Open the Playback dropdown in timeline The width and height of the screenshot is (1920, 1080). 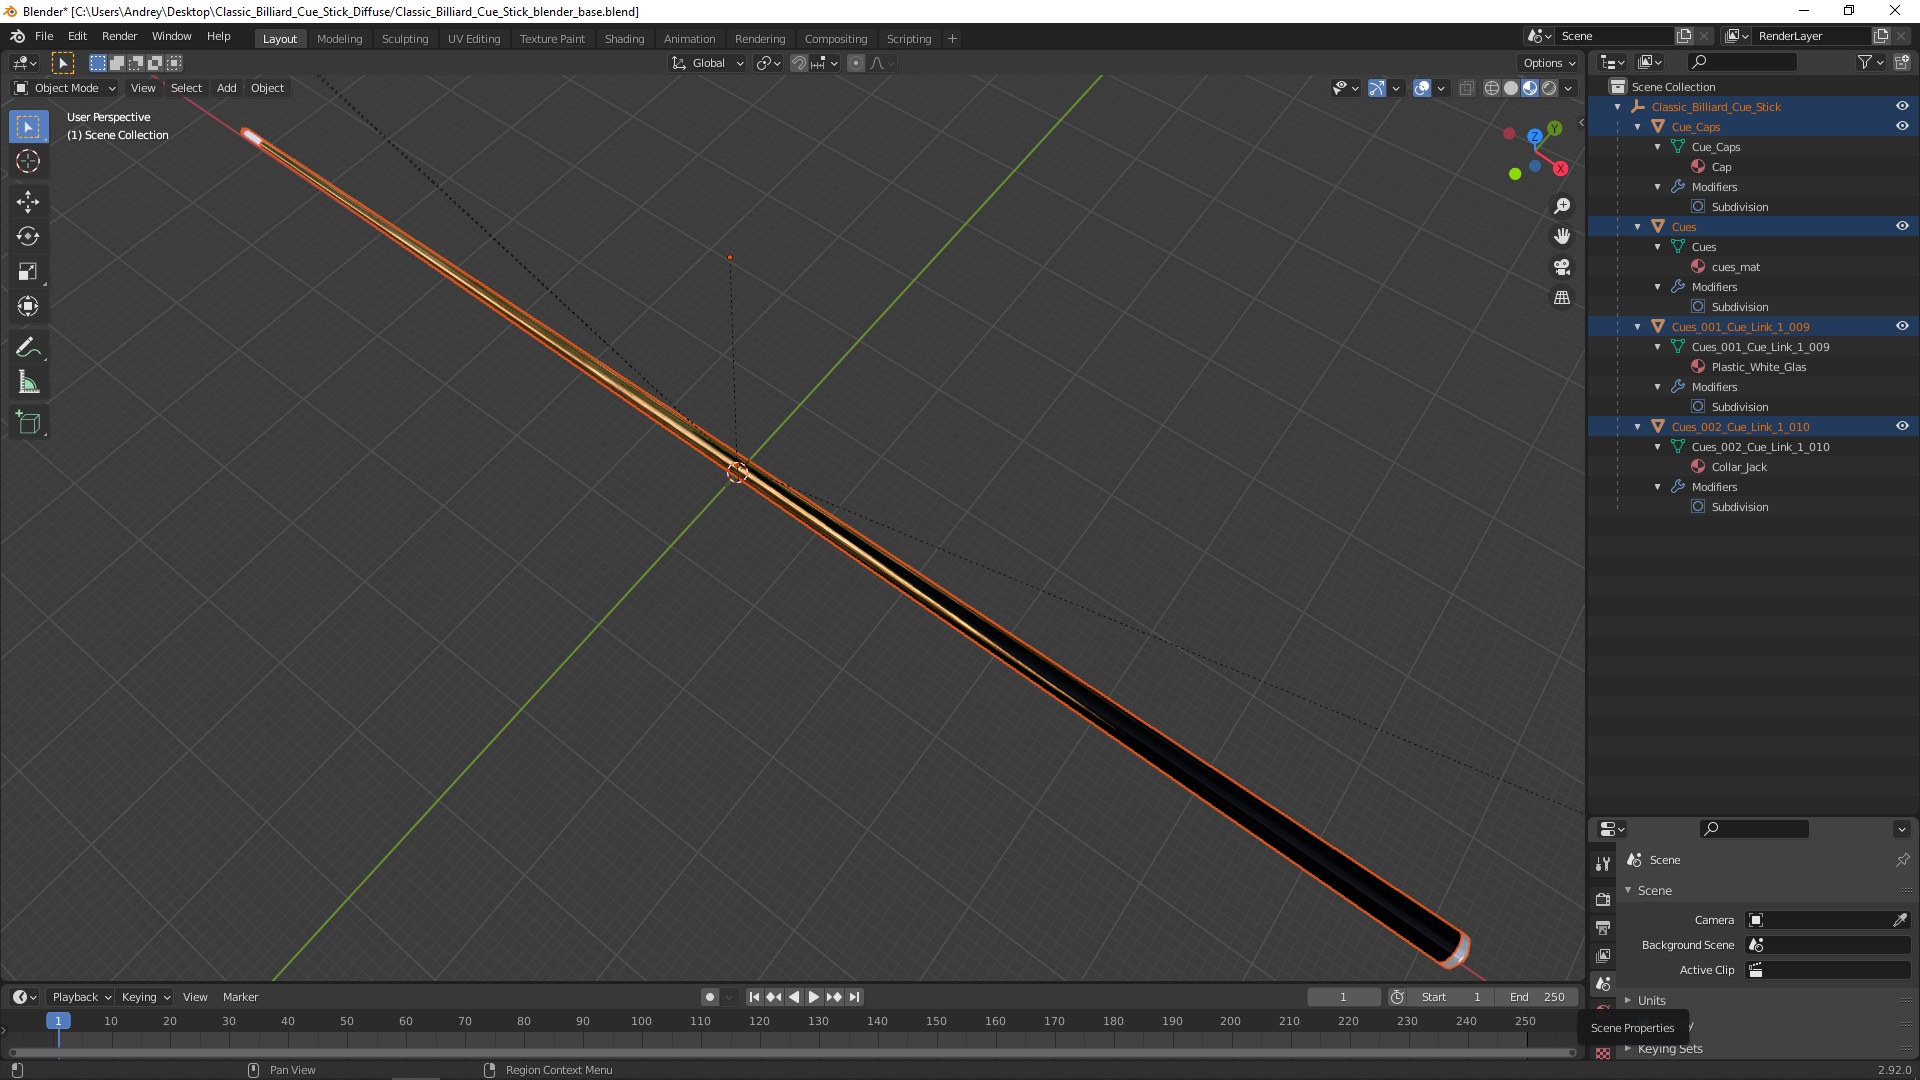click(81, 997)
